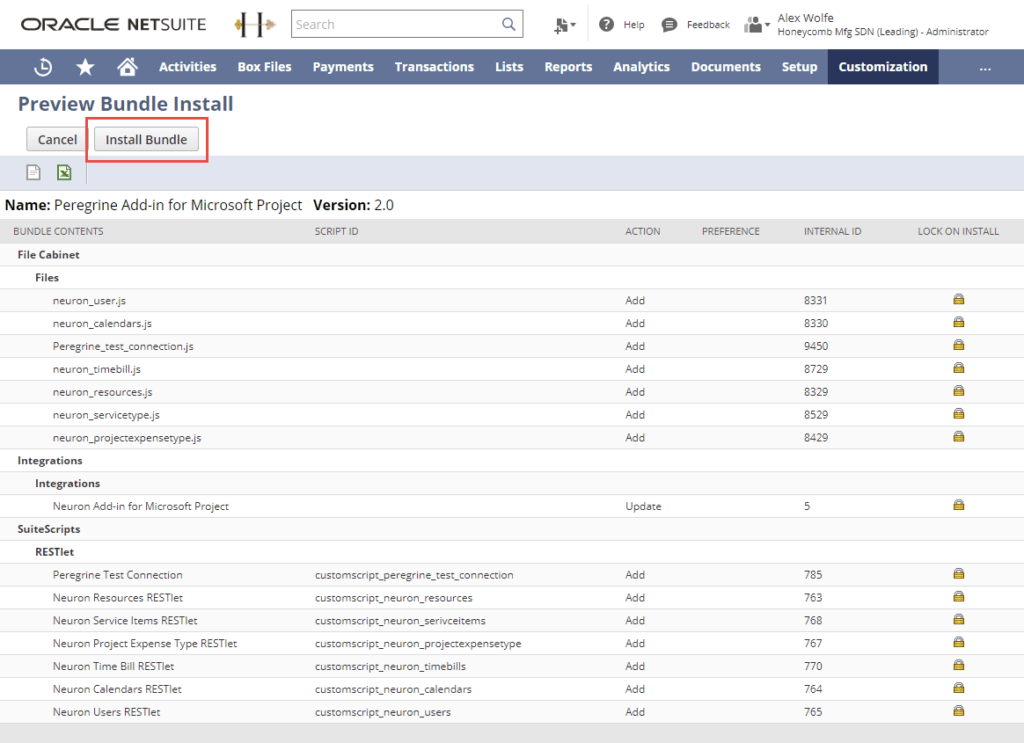Export the bundle list to Excel
1024x743 pixels.
pyautogui.click(x=63, y=172)
